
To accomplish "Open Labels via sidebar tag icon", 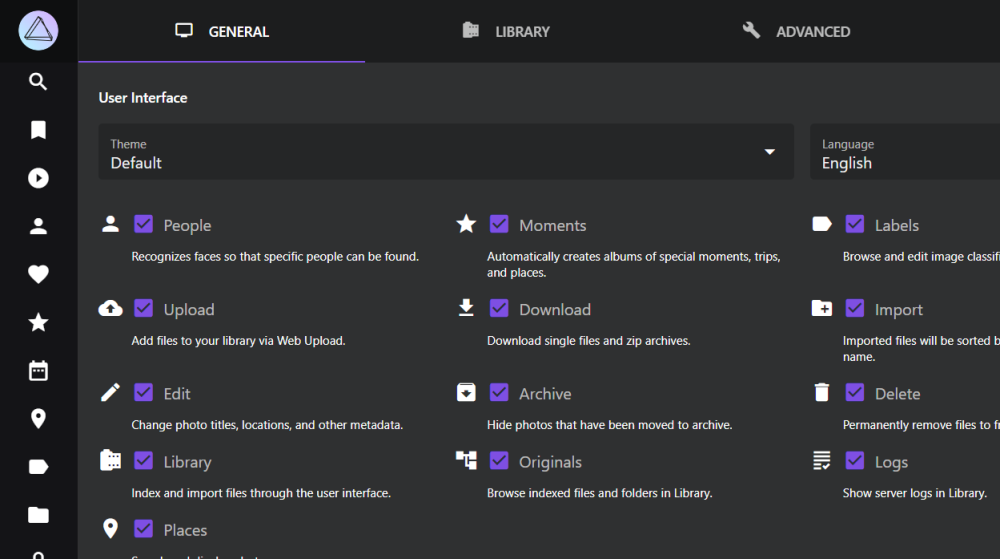I will [38, 467].
